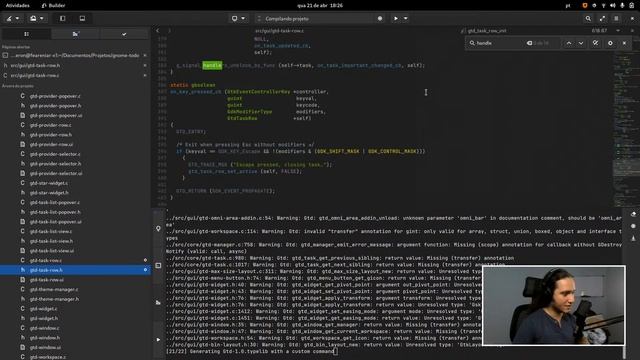
Task: Switch to the open pages sidebar tab
Action: (26, 34)
